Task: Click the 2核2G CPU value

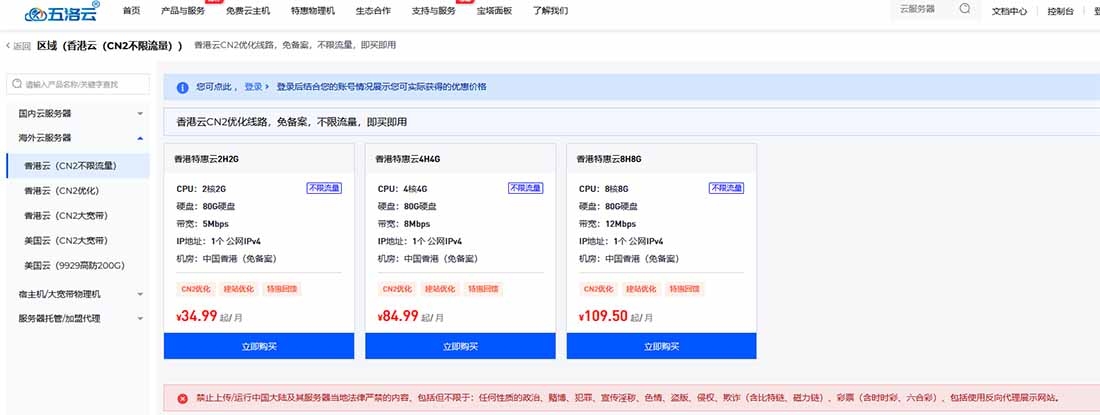Action: coord(214,189)
